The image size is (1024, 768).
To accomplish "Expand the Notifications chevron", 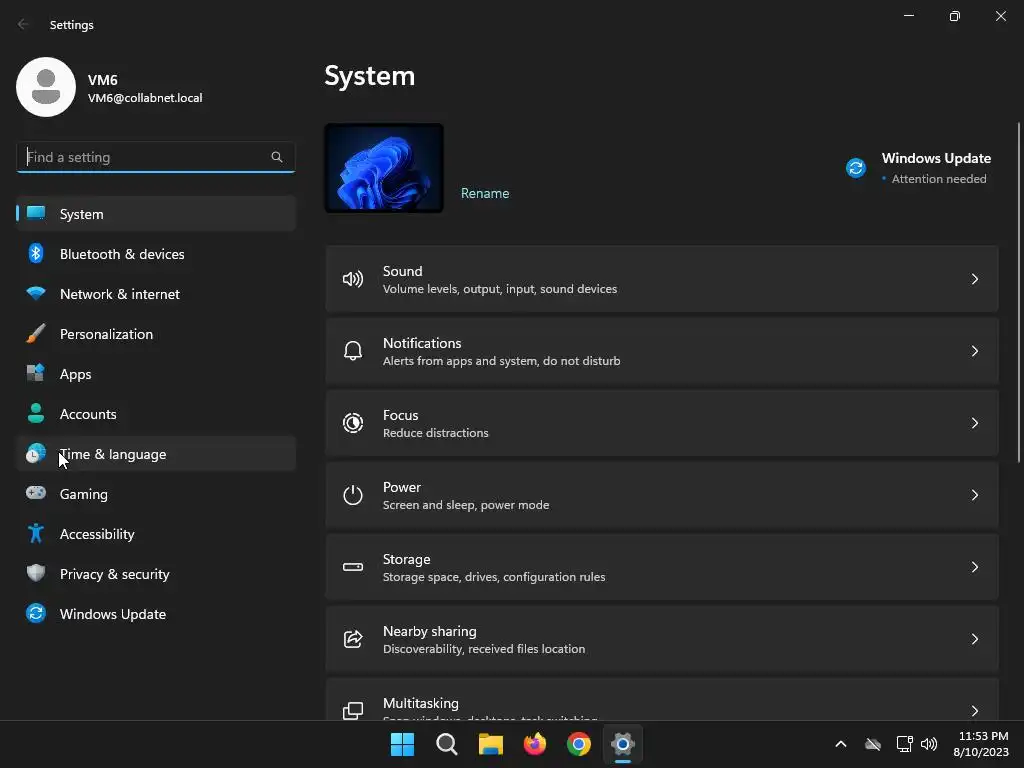I will 974,351.
